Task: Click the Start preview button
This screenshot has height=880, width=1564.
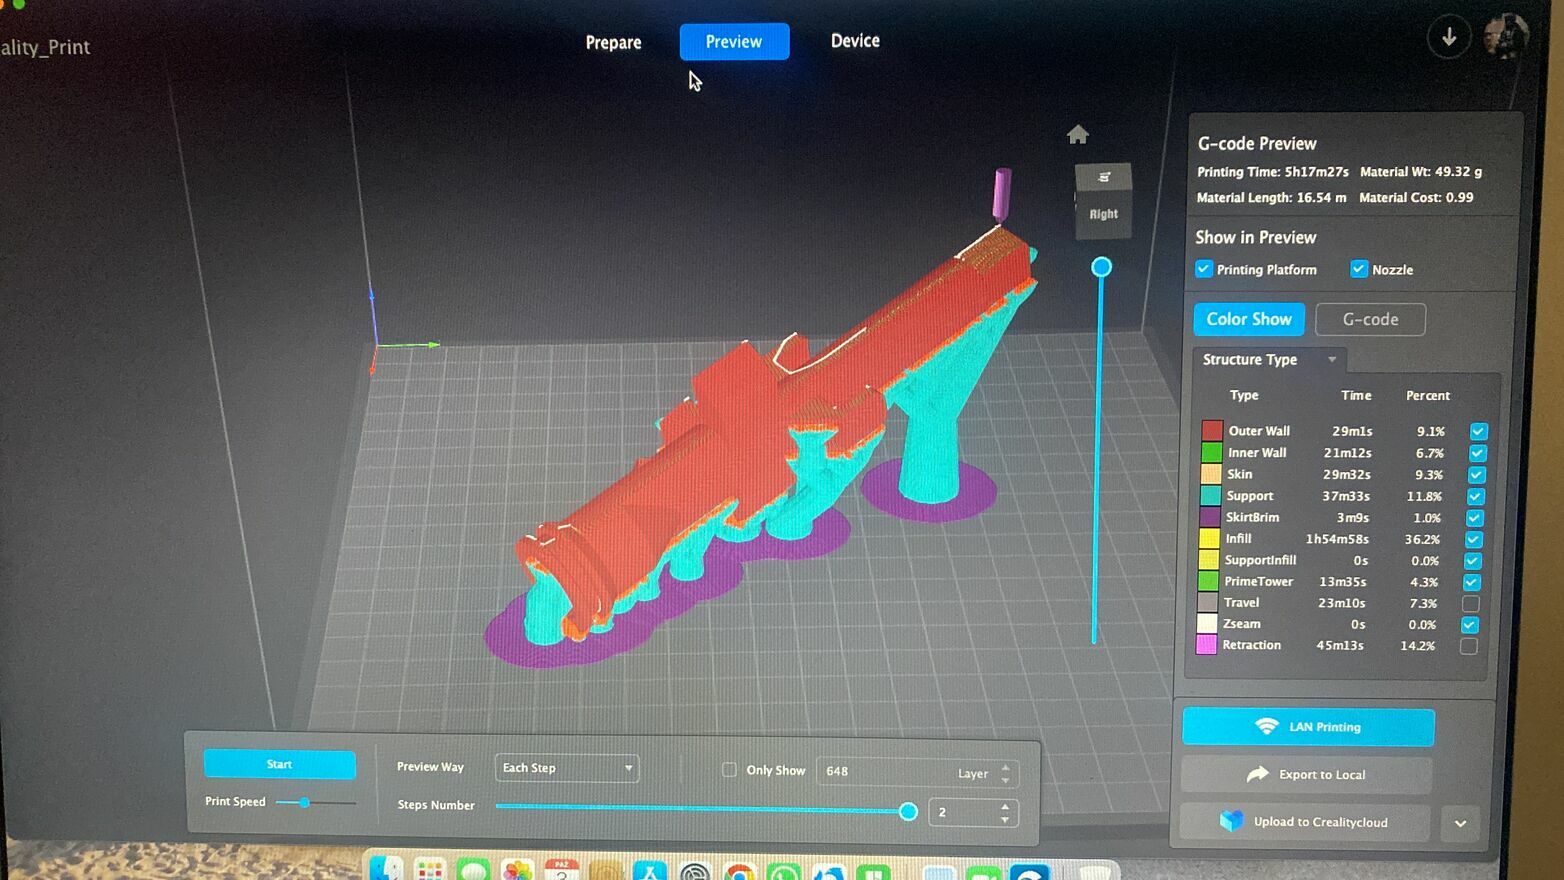Action: pos(279,764)
